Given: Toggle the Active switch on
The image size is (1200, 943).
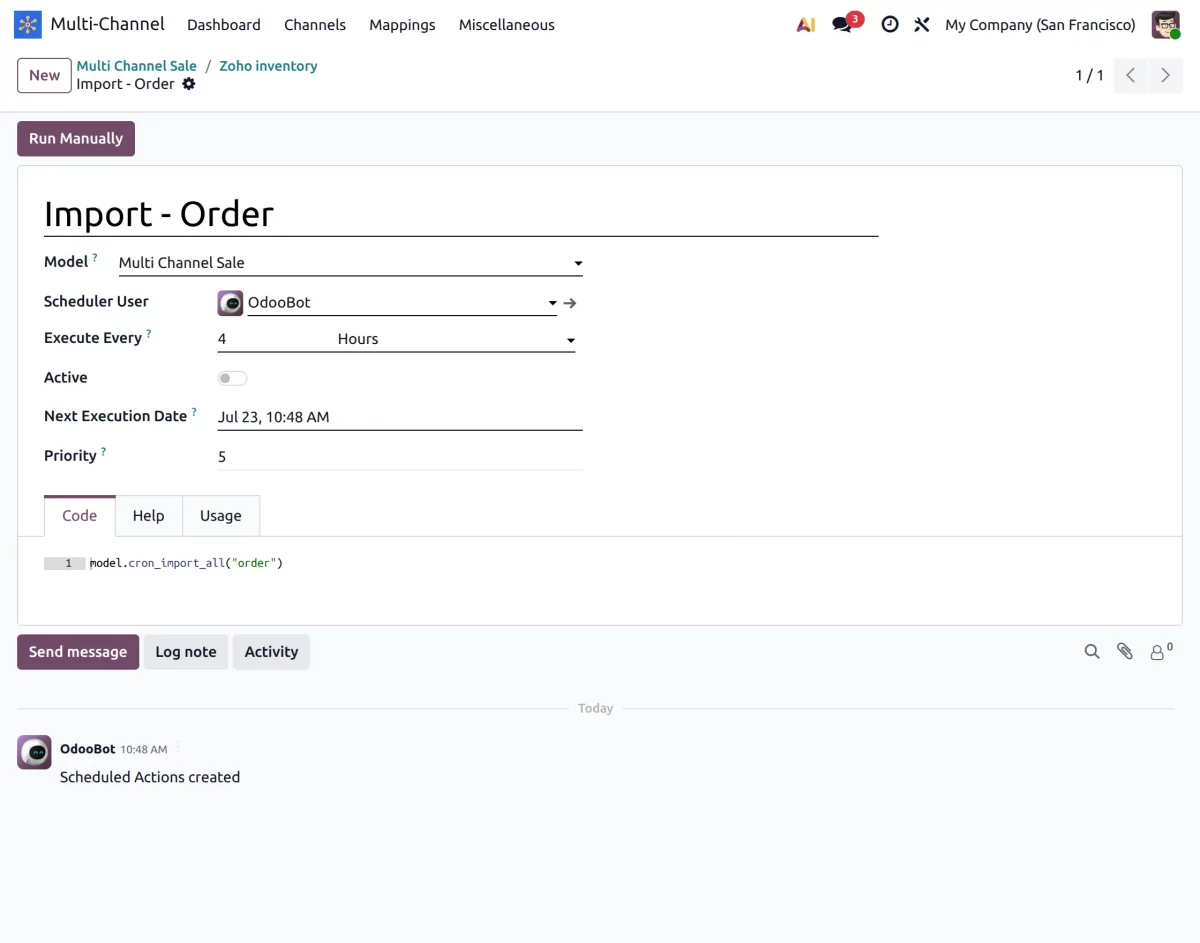Looking at the screenshot, I should point(232,378).
